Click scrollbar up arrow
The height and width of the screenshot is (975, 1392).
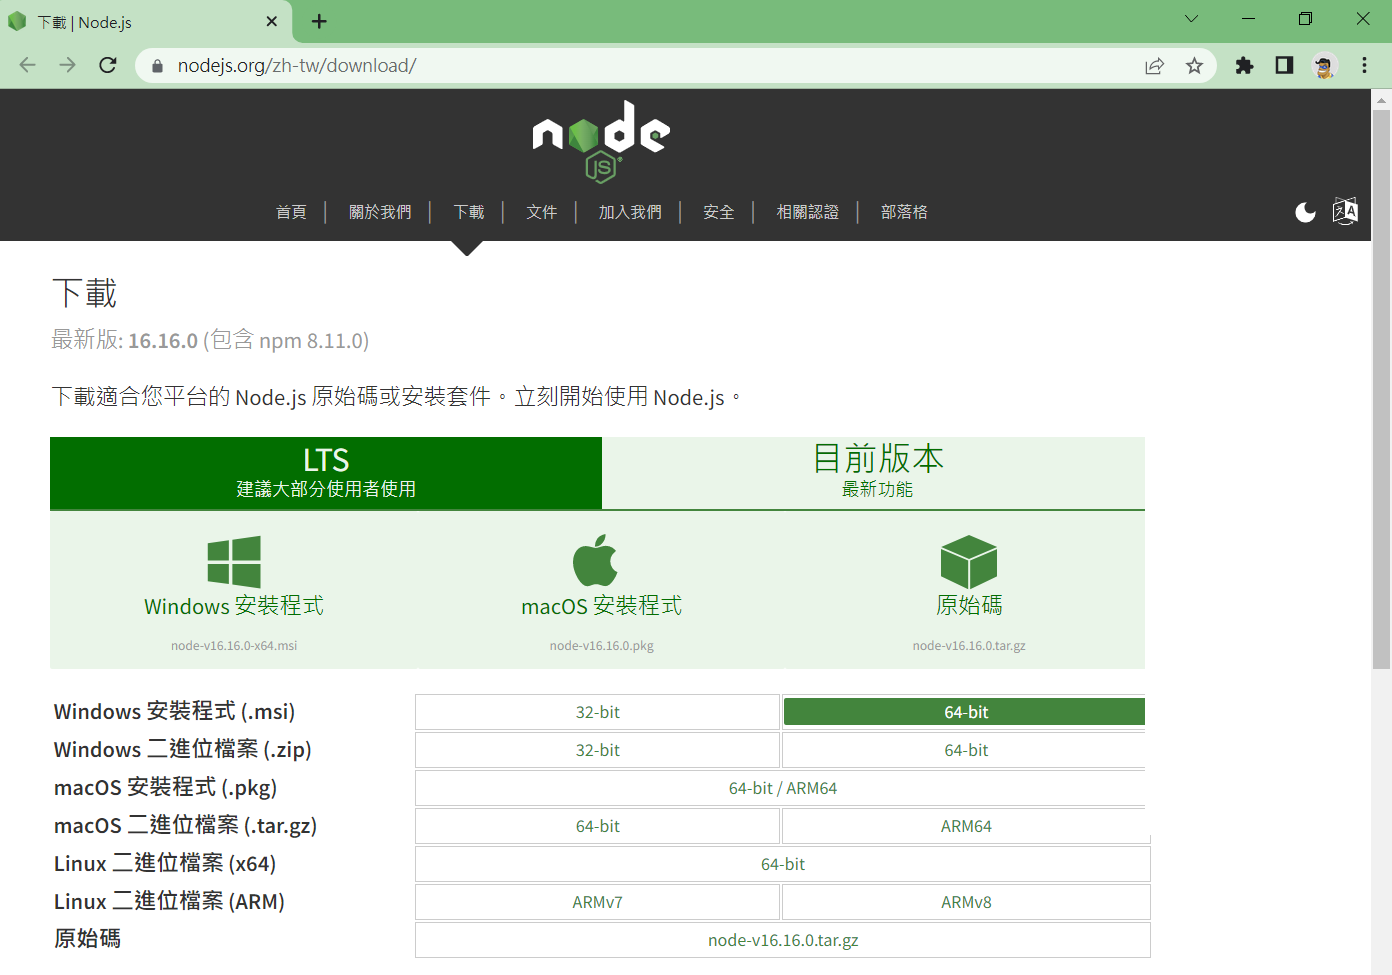(1381, 100)
